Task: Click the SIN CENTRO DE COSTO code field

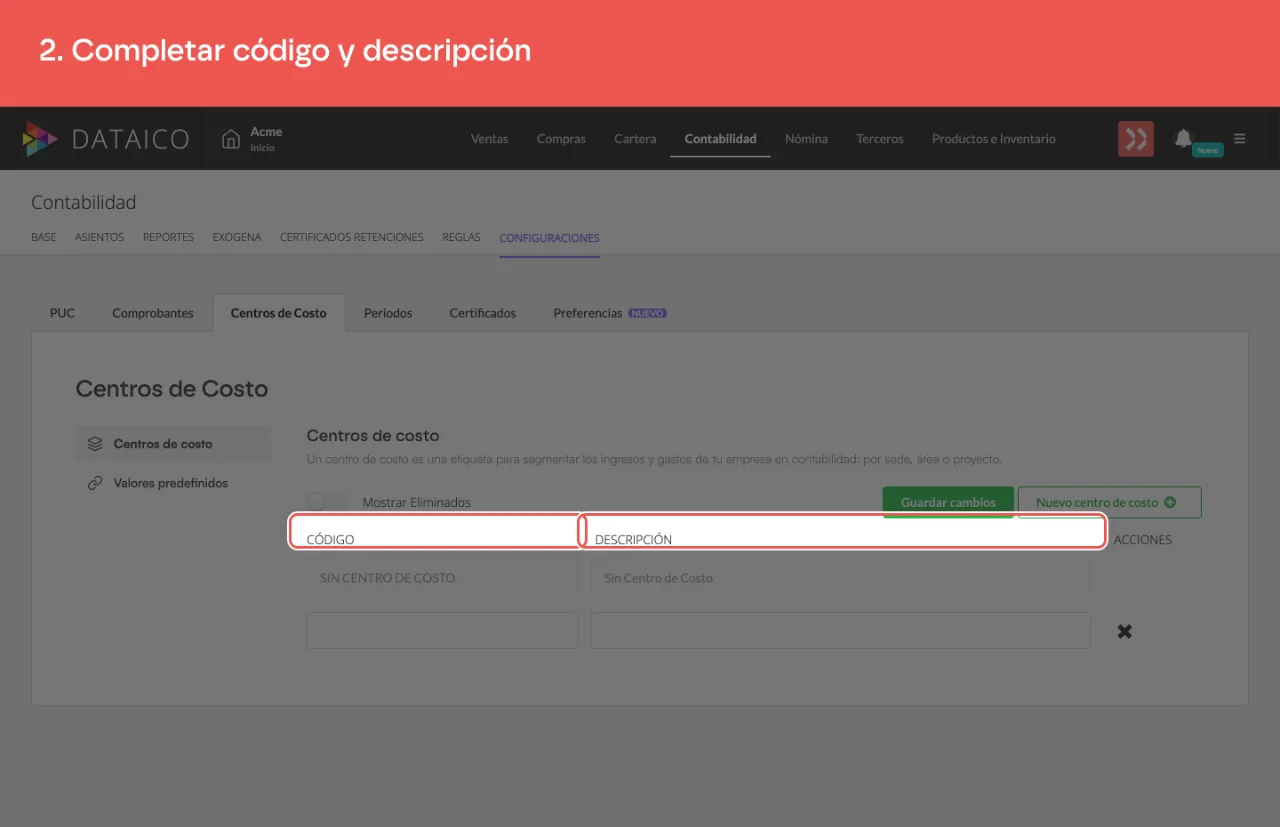Action: pos(442,578)
